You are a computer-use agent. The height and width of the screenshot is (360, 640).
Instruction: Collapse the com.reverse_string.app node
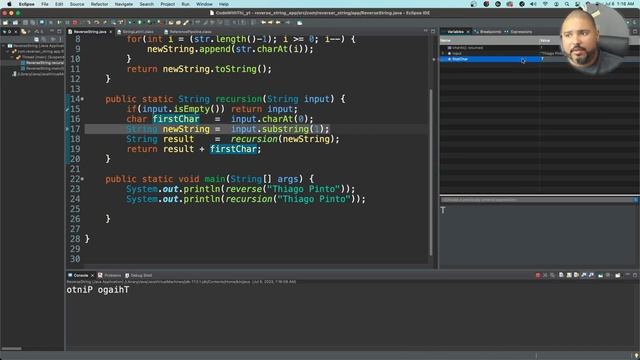click(x=8, y=52)
